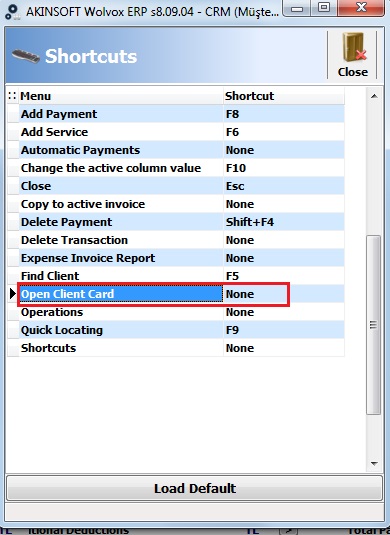Minimize the Wolvox ERP window
The width and height of the screenshot is (390, 535).
pyautogui.click(x=297, y=8)
